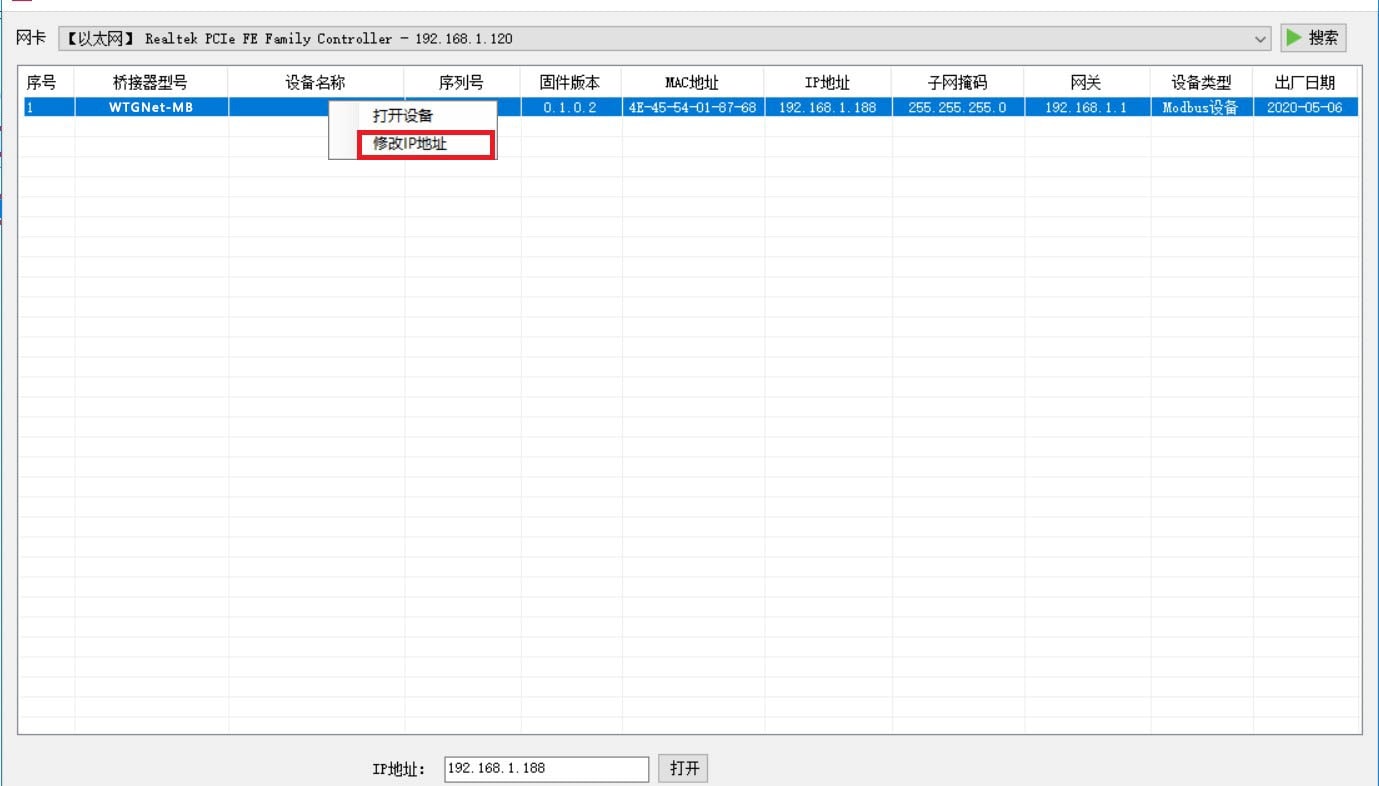Click the 子网掩码 column header

(x=958, y=83)
